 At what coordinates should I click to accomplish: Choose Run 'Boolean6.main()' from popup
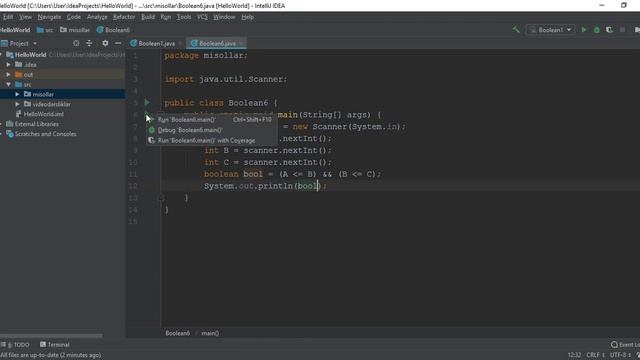[x=212, y=120]
